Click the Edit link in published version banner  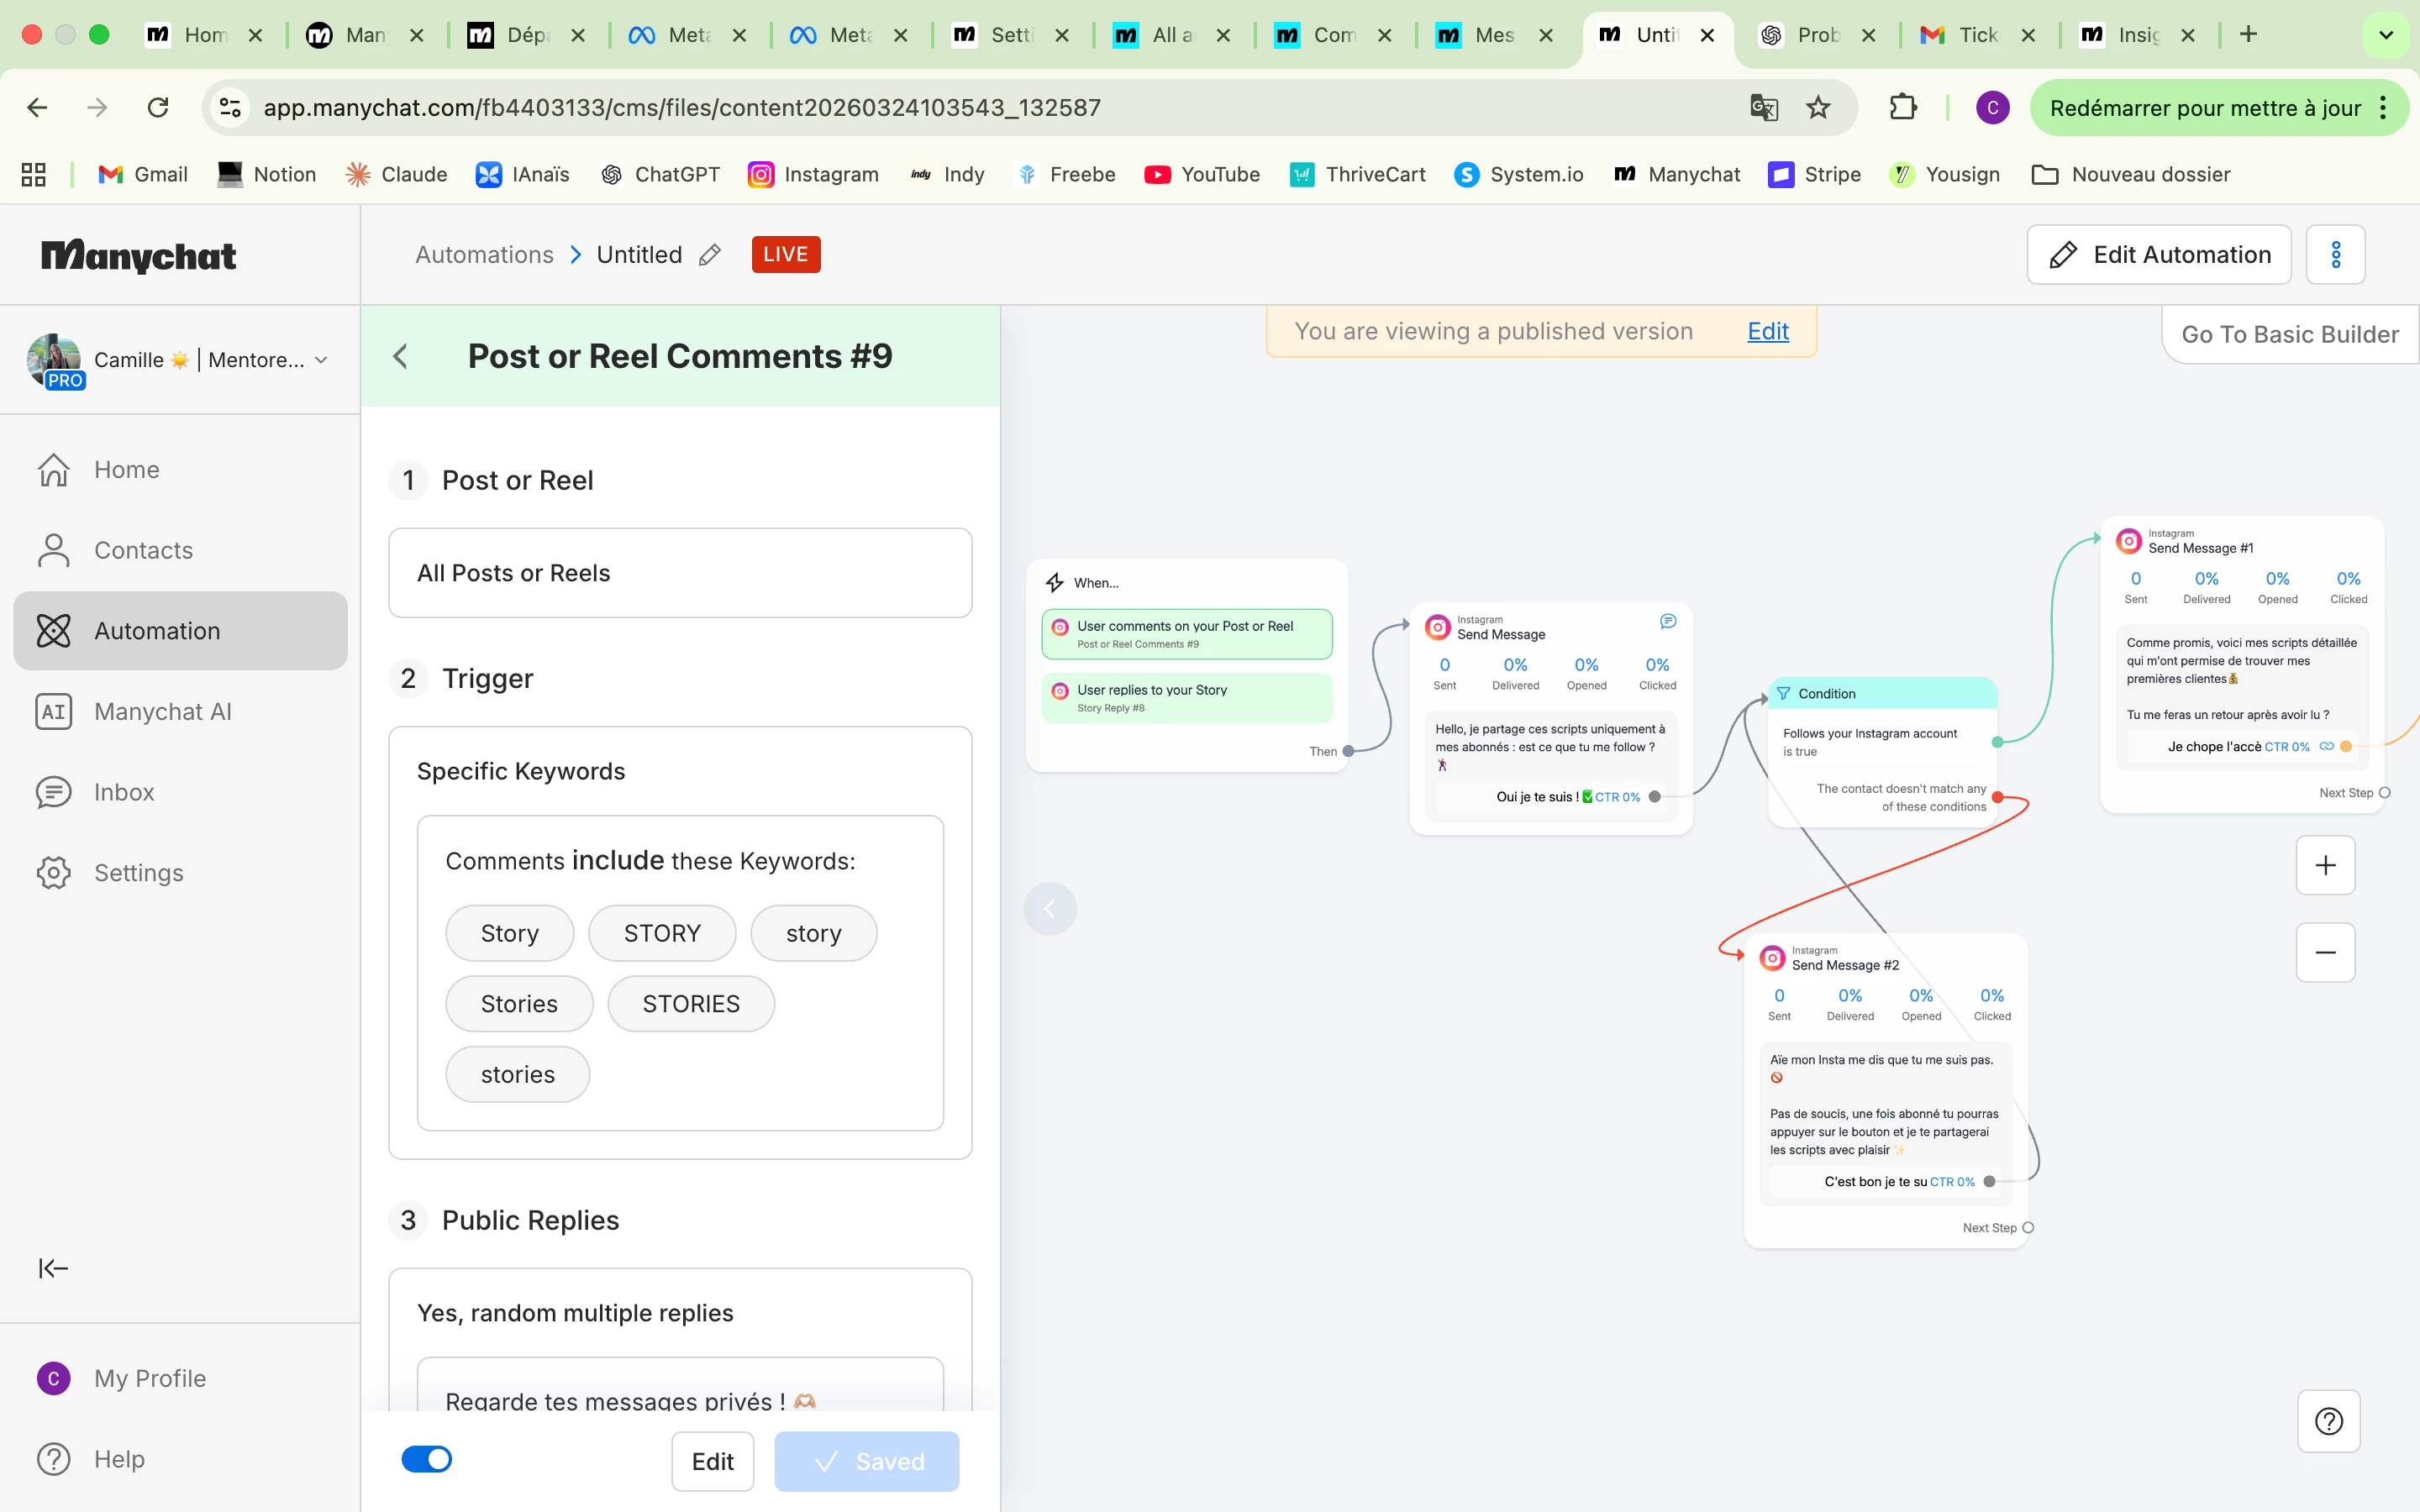(1767, 331)
